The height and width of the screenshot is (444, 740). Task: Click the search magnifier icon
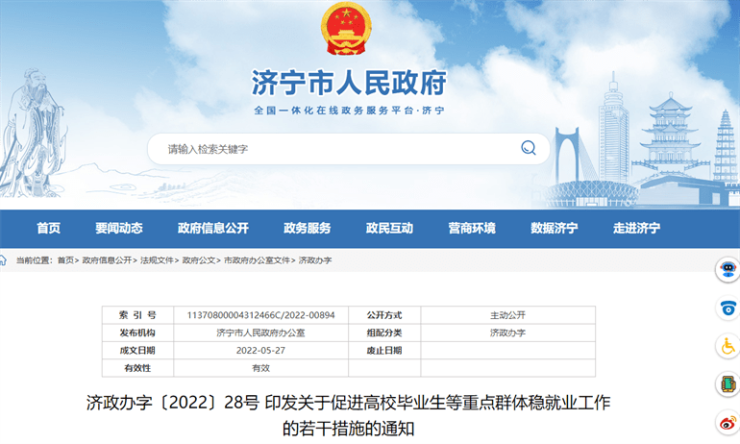(528, 148)
